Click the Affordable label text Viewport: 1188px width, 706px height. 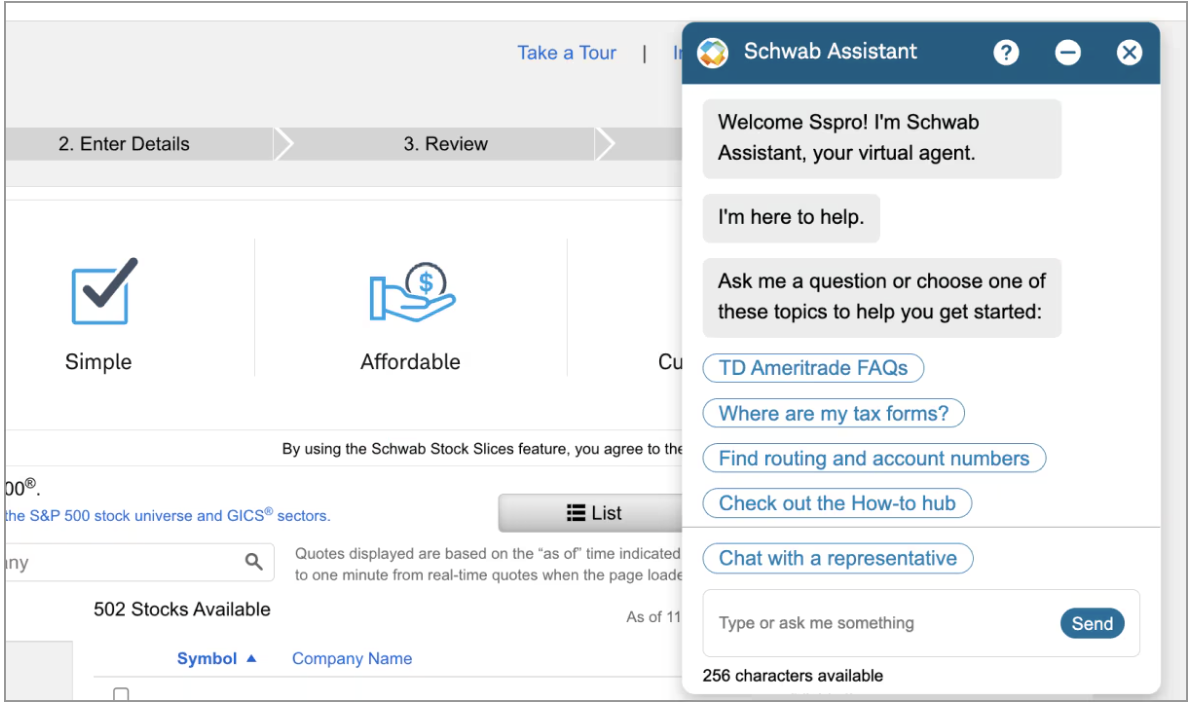[411, 362]
